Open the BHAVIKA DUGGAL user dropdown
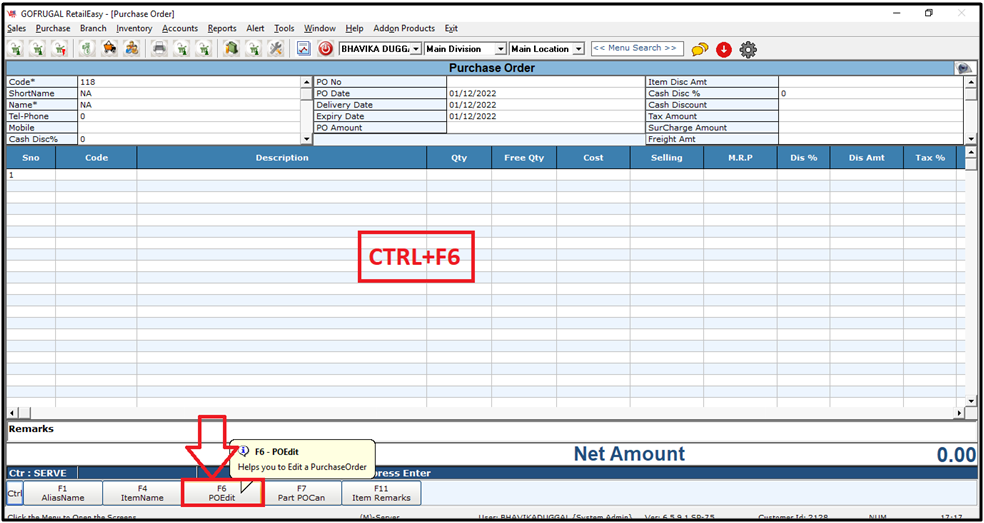Screen dimensions: 984x523 click(x=416, y=49)
